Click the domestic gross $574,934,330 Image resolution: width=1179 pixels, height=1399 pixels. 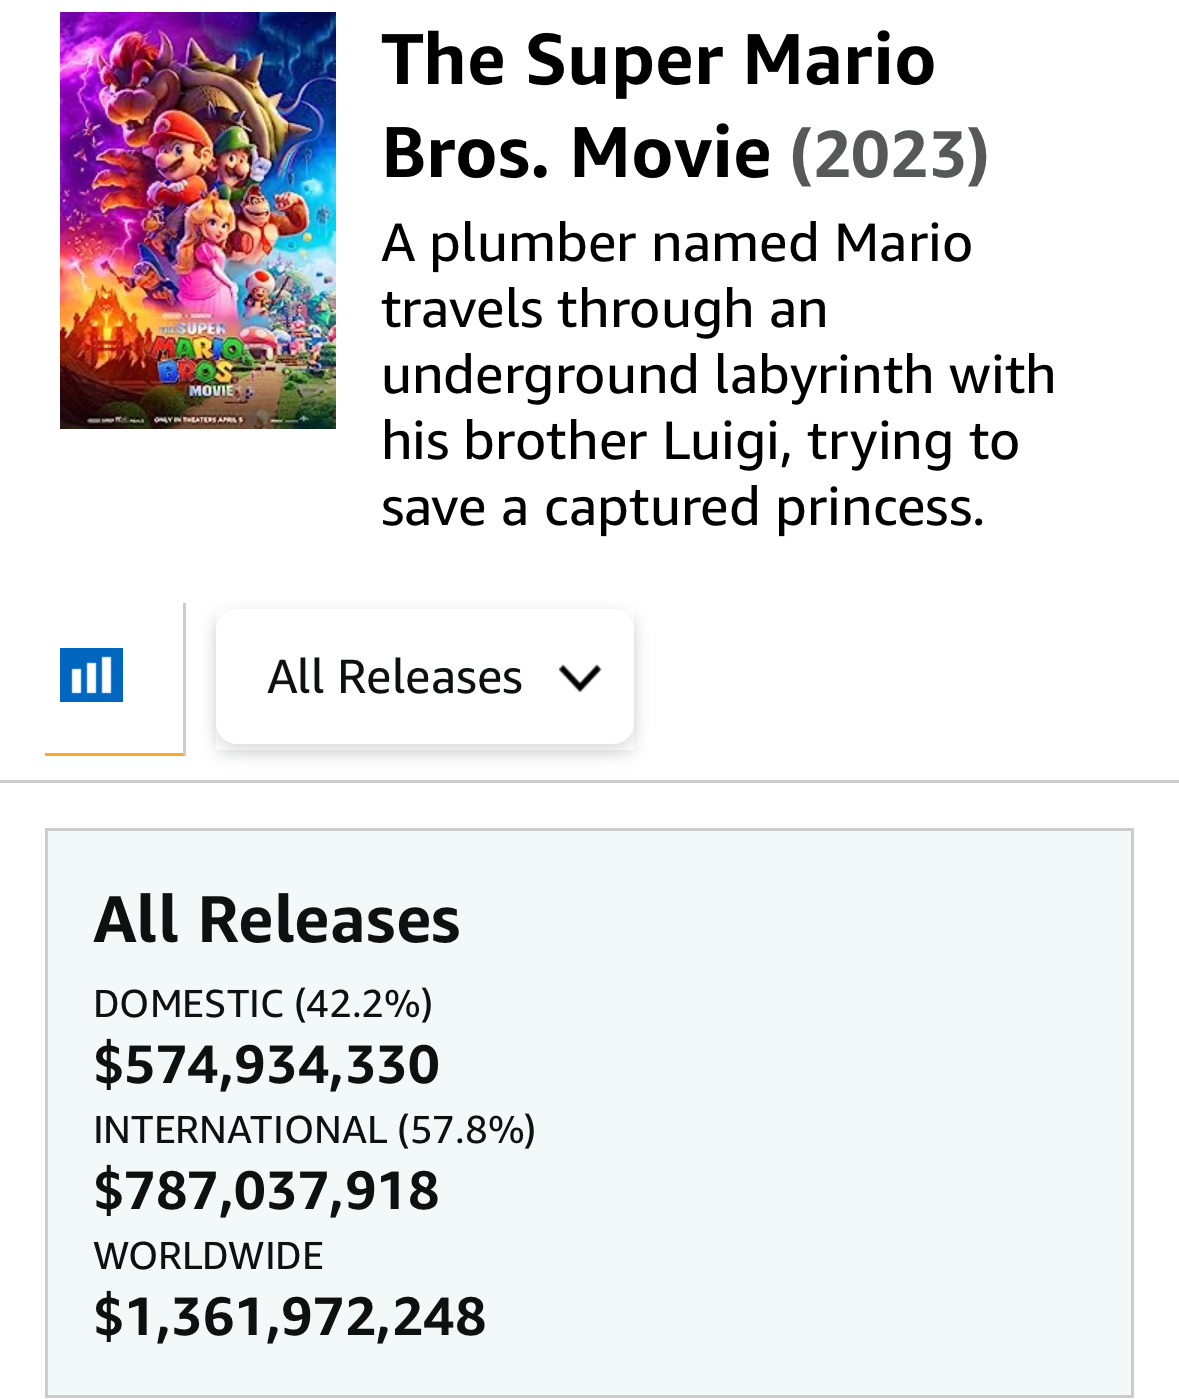pos(266,1063)
